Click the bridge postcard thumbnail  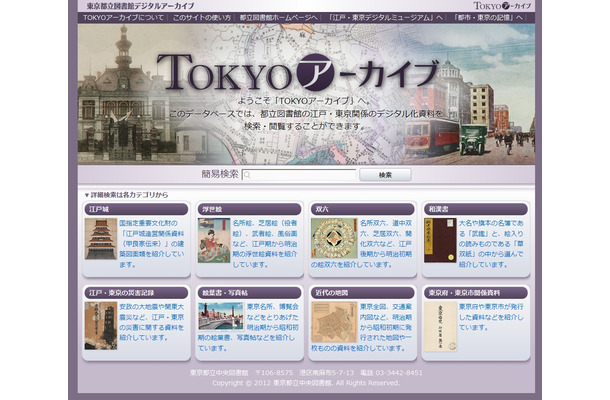(221, 316)
